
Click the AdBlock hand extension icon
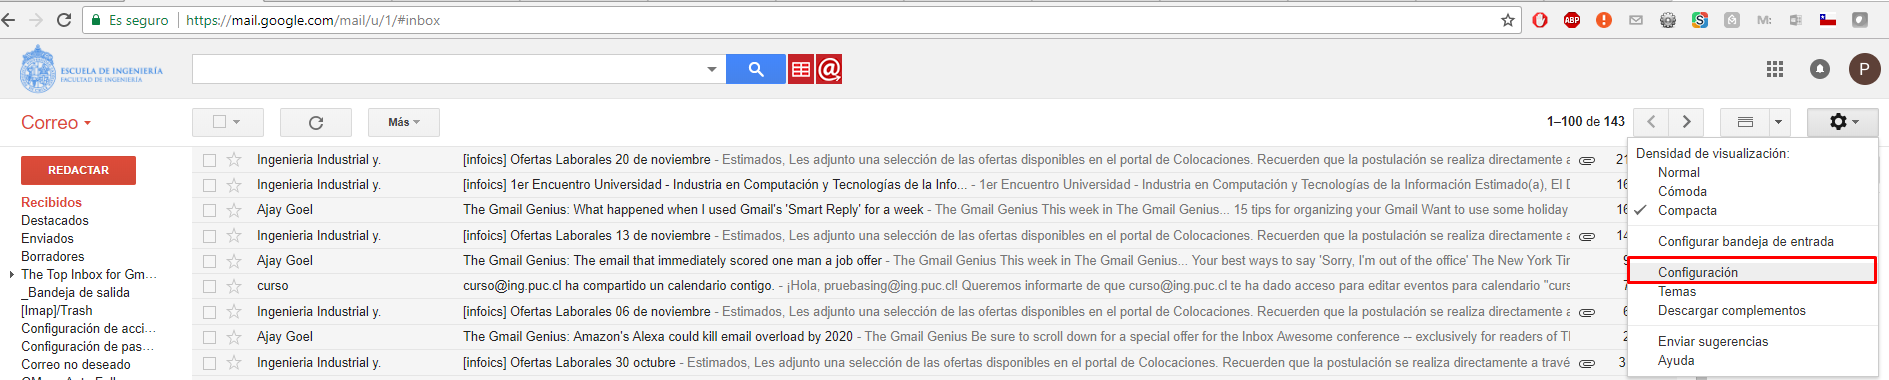(x=1540, y=20)
